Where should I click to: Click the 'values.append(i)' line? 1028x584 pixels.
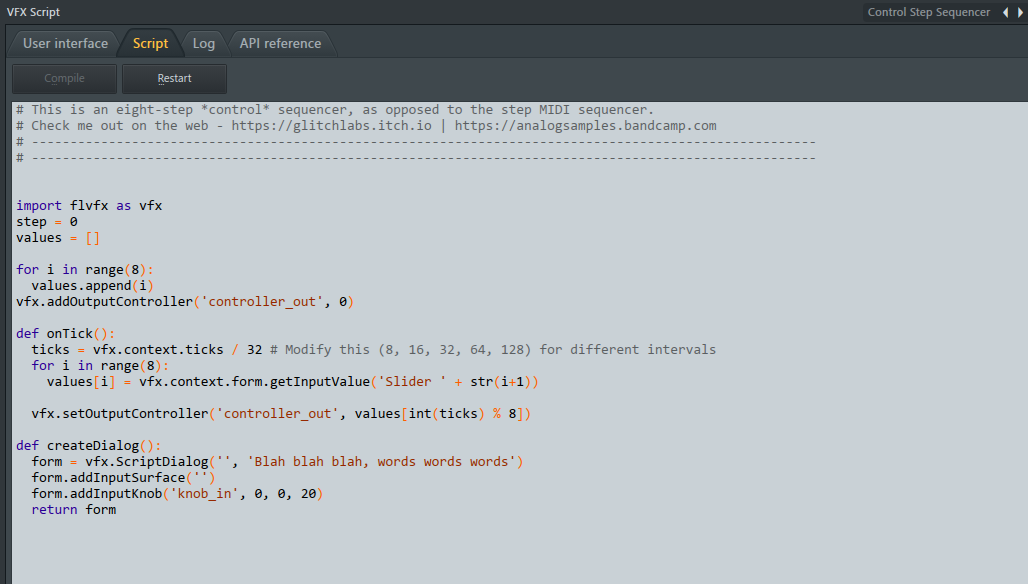pos(92,286)
